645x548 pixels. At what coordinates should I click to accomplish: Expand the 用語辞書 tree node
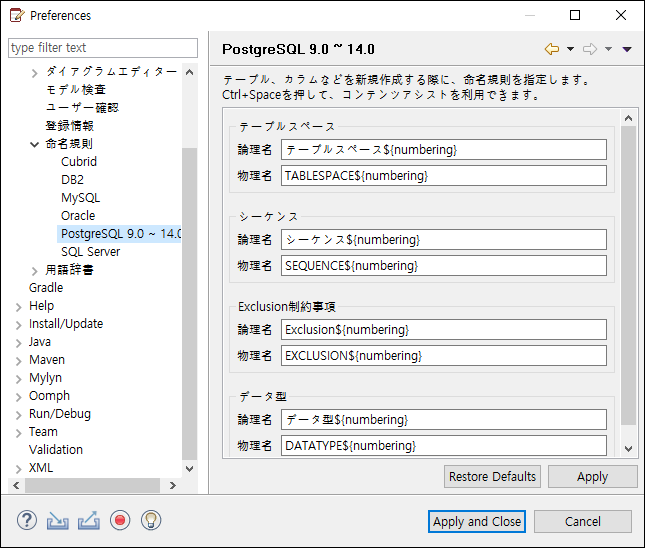35,271
